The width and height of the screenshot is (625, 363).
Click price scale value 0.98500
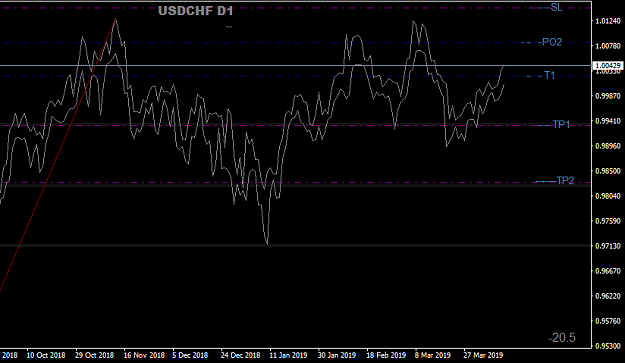[608, 171]
